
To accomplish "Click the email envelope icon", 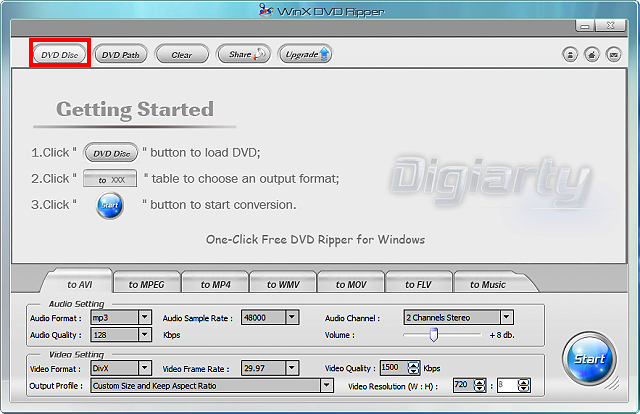I will 613,54.
